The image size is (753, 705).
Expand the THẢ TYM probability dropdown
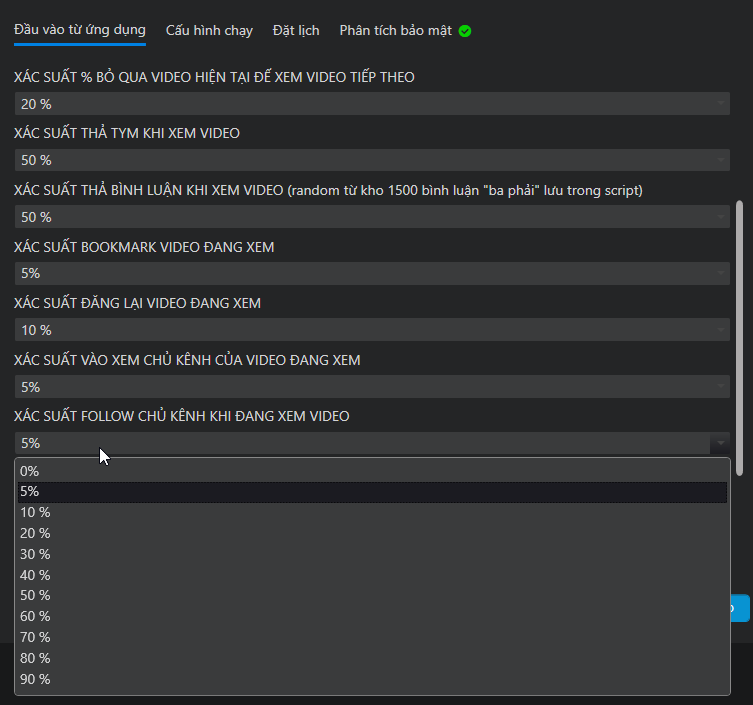[x=372, y=160]
